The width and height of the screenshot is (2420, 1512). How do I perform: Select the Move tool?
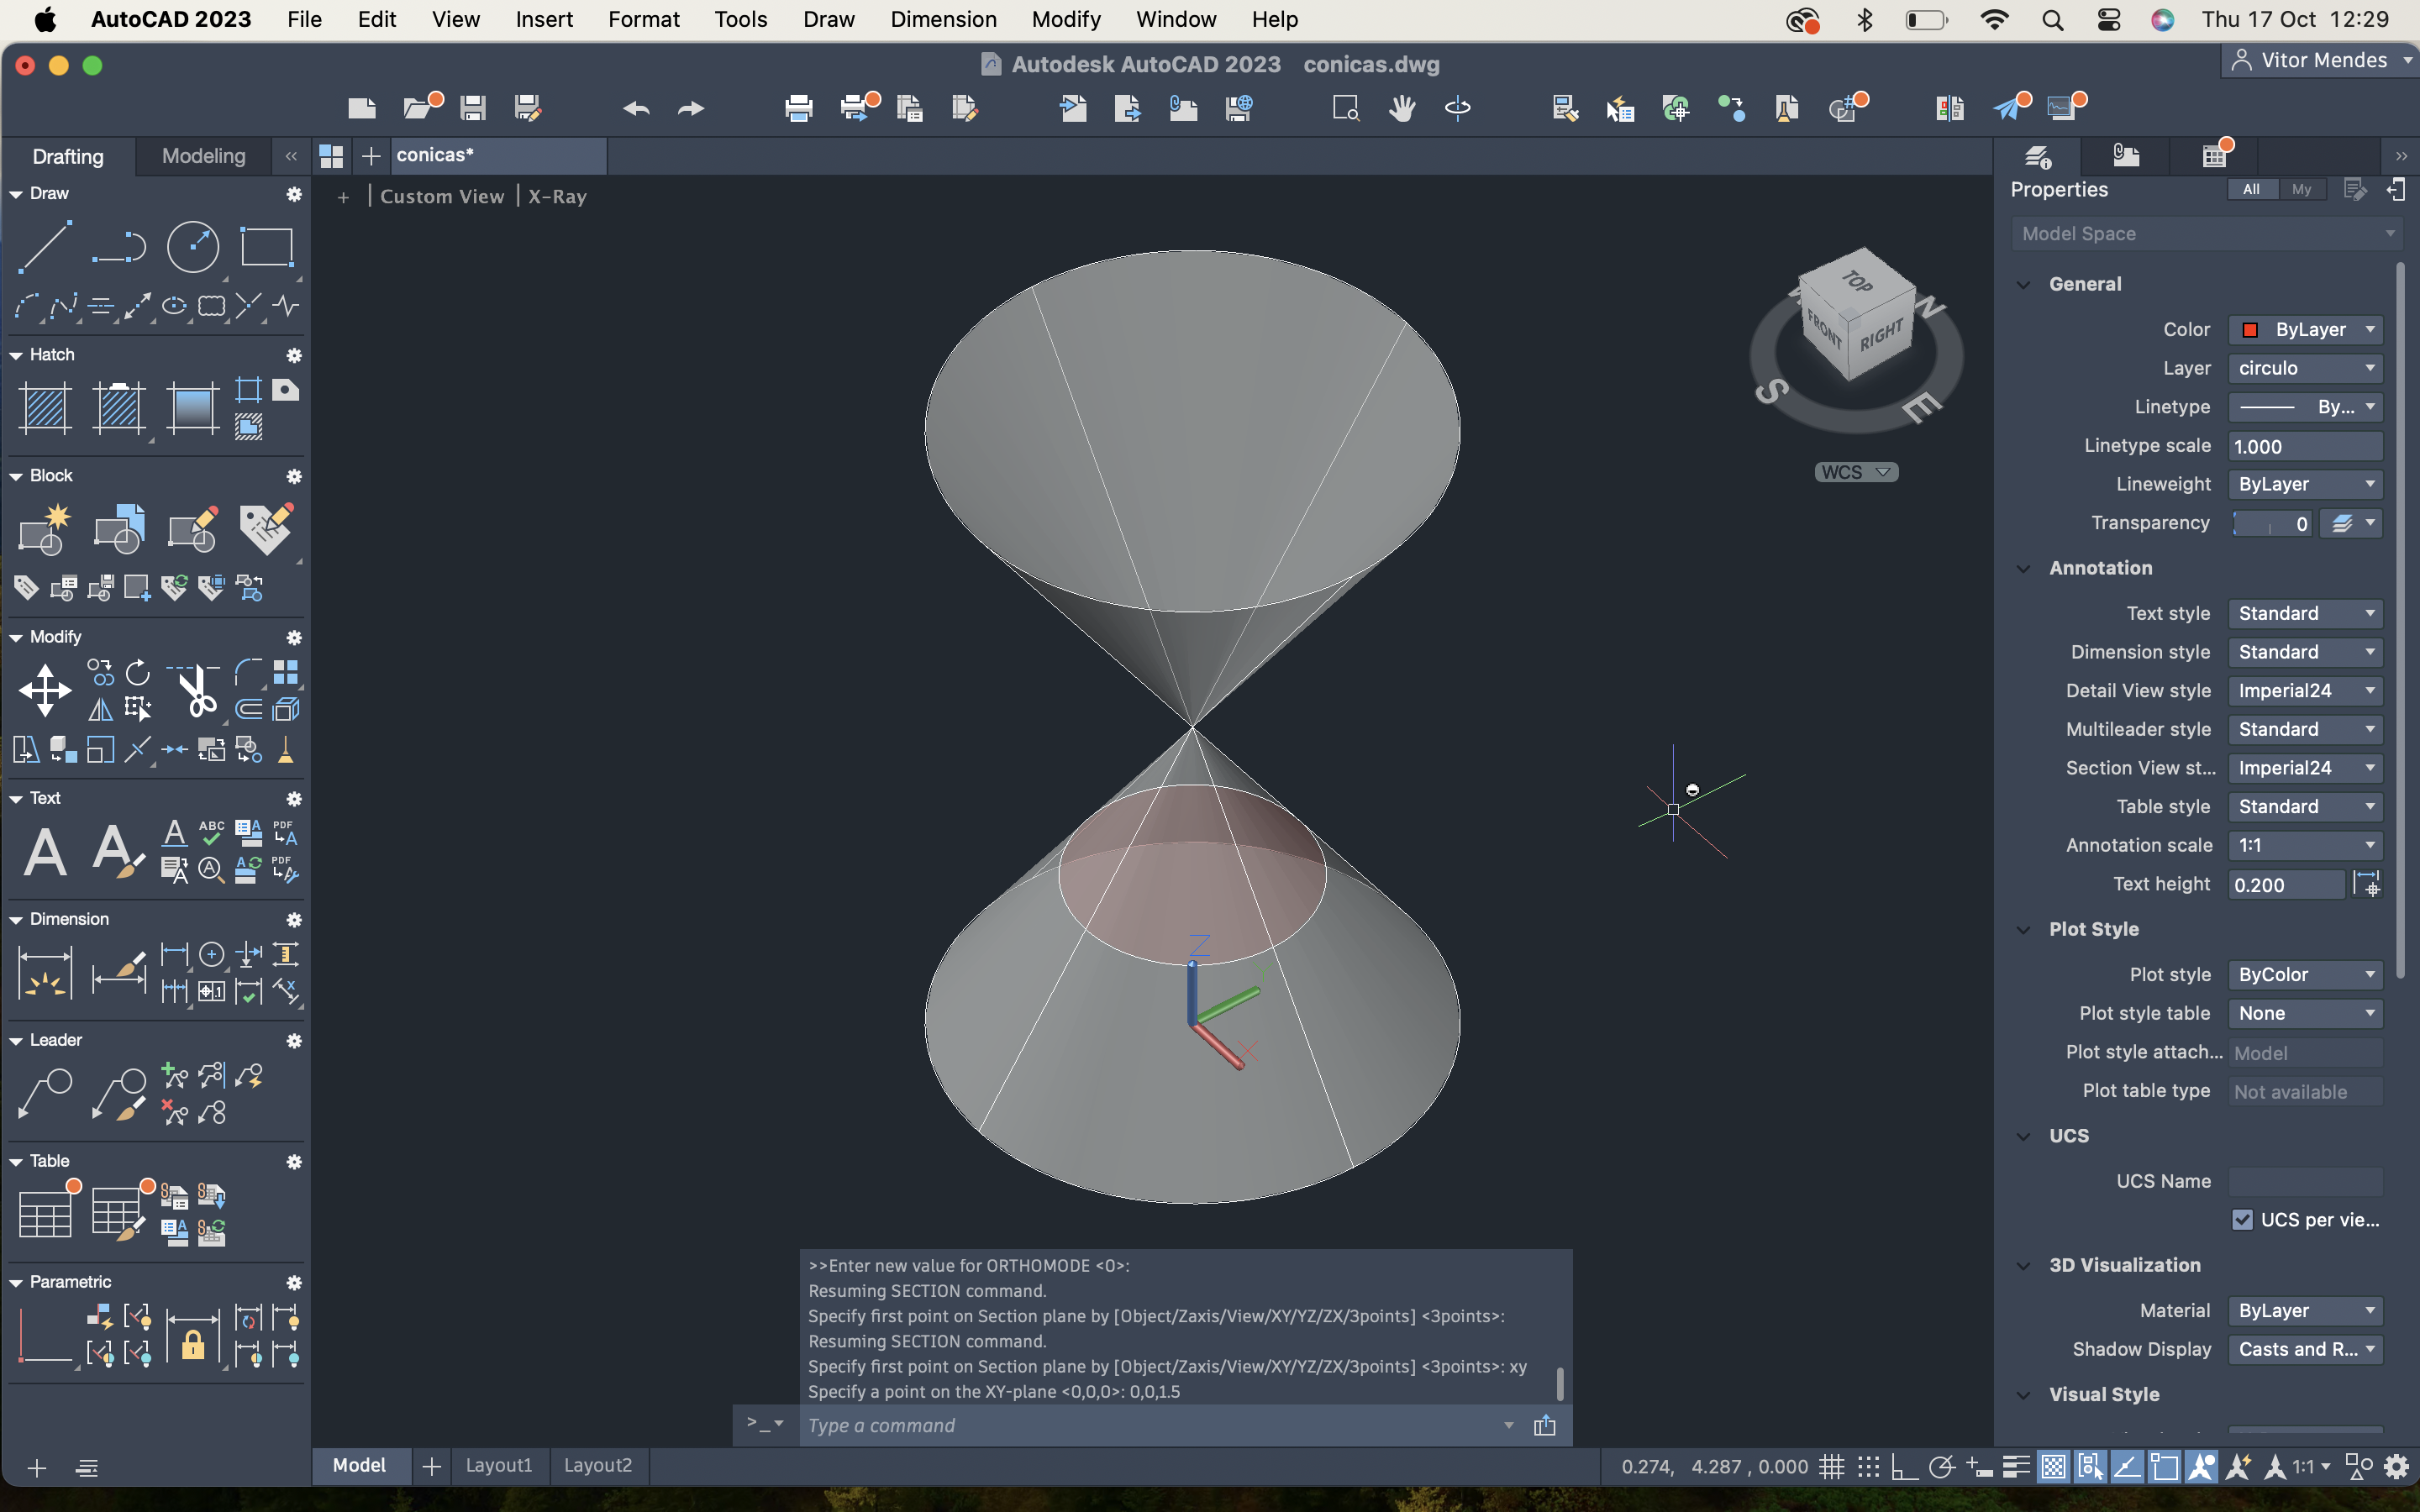pos(45,690)
